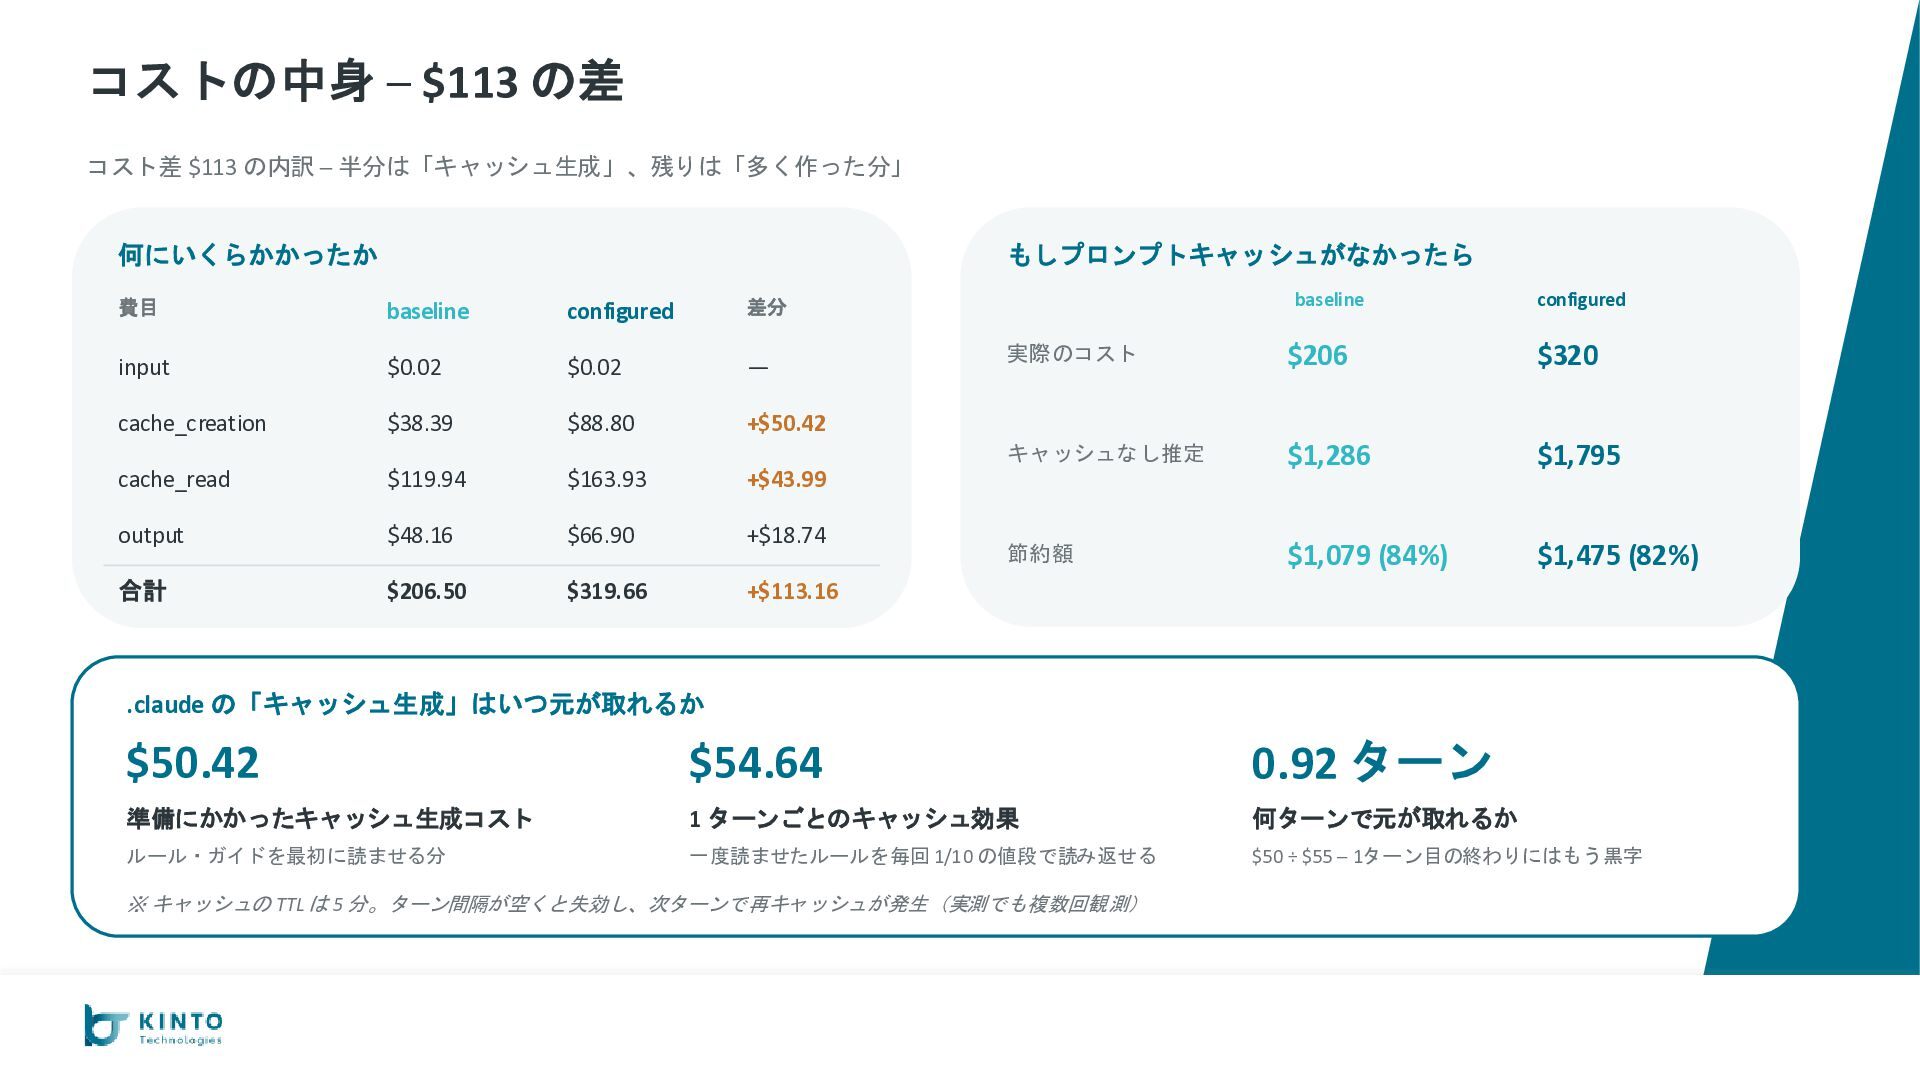The image size is (1920, 1080).
Task: Select the +$43.99 cache_read difference
Action: (x=786, y=479)
